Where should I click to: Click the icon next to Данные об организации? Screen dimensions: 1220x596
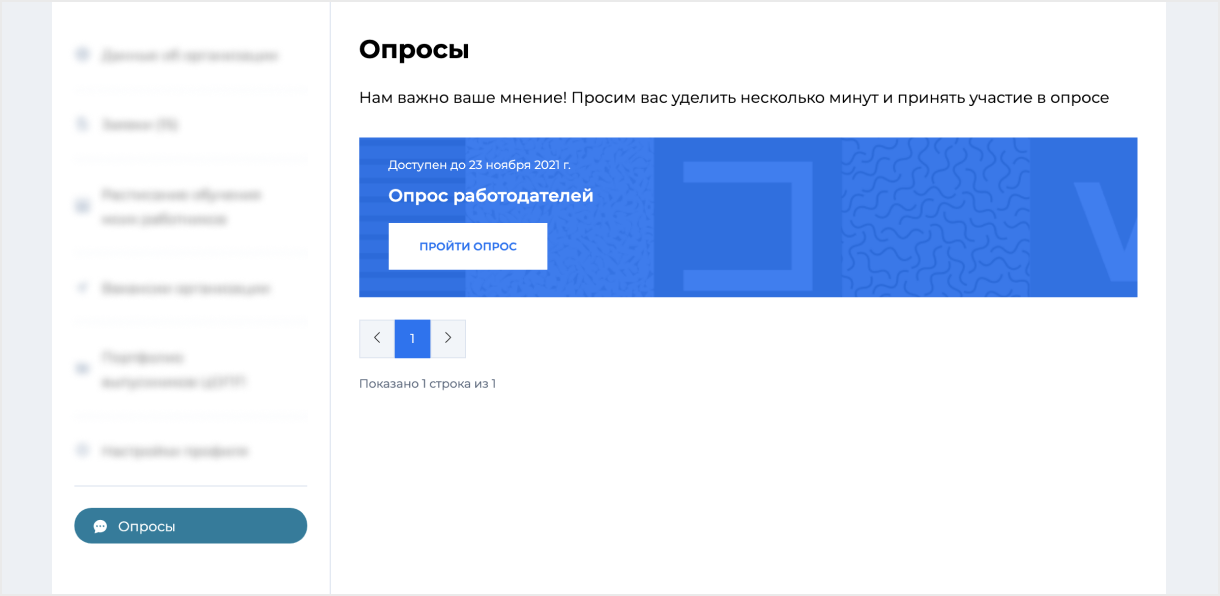pos(82,55)
